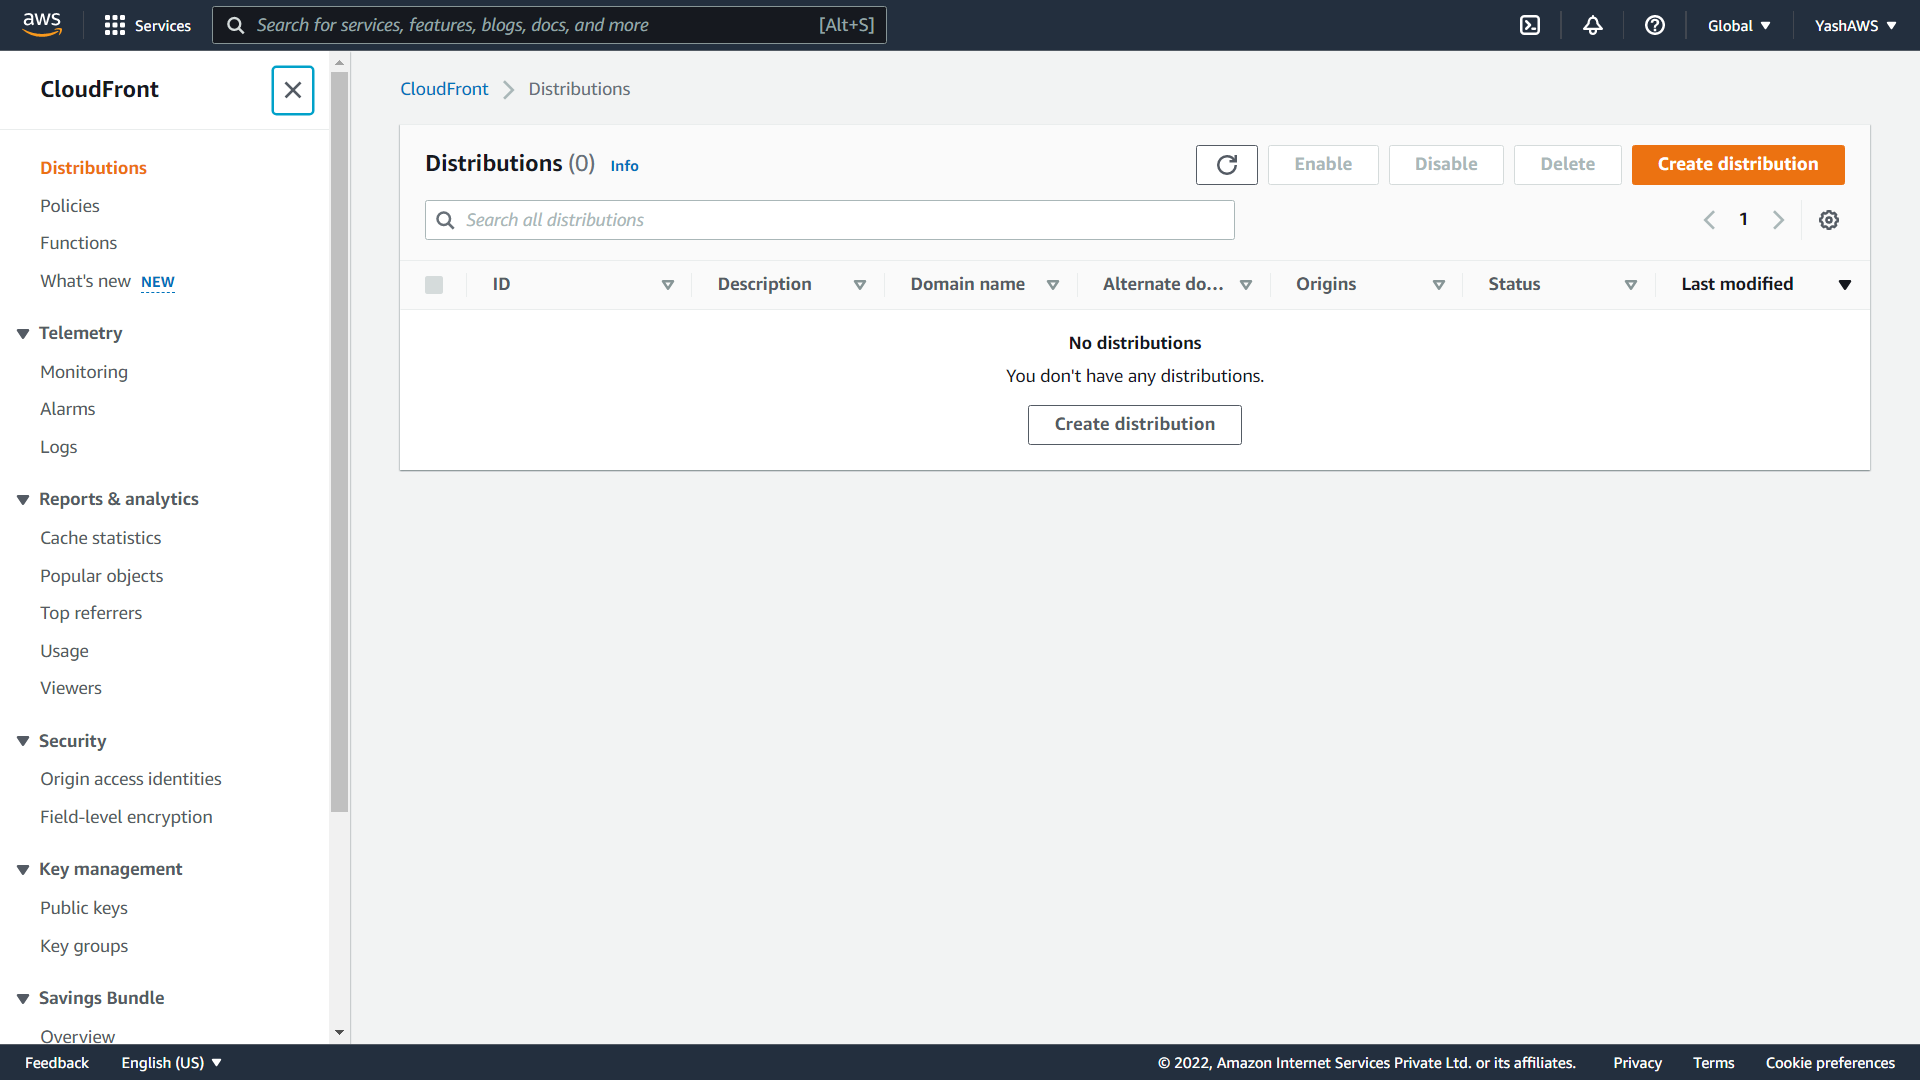
Task: Open Top referrers report
Action: 91,613
